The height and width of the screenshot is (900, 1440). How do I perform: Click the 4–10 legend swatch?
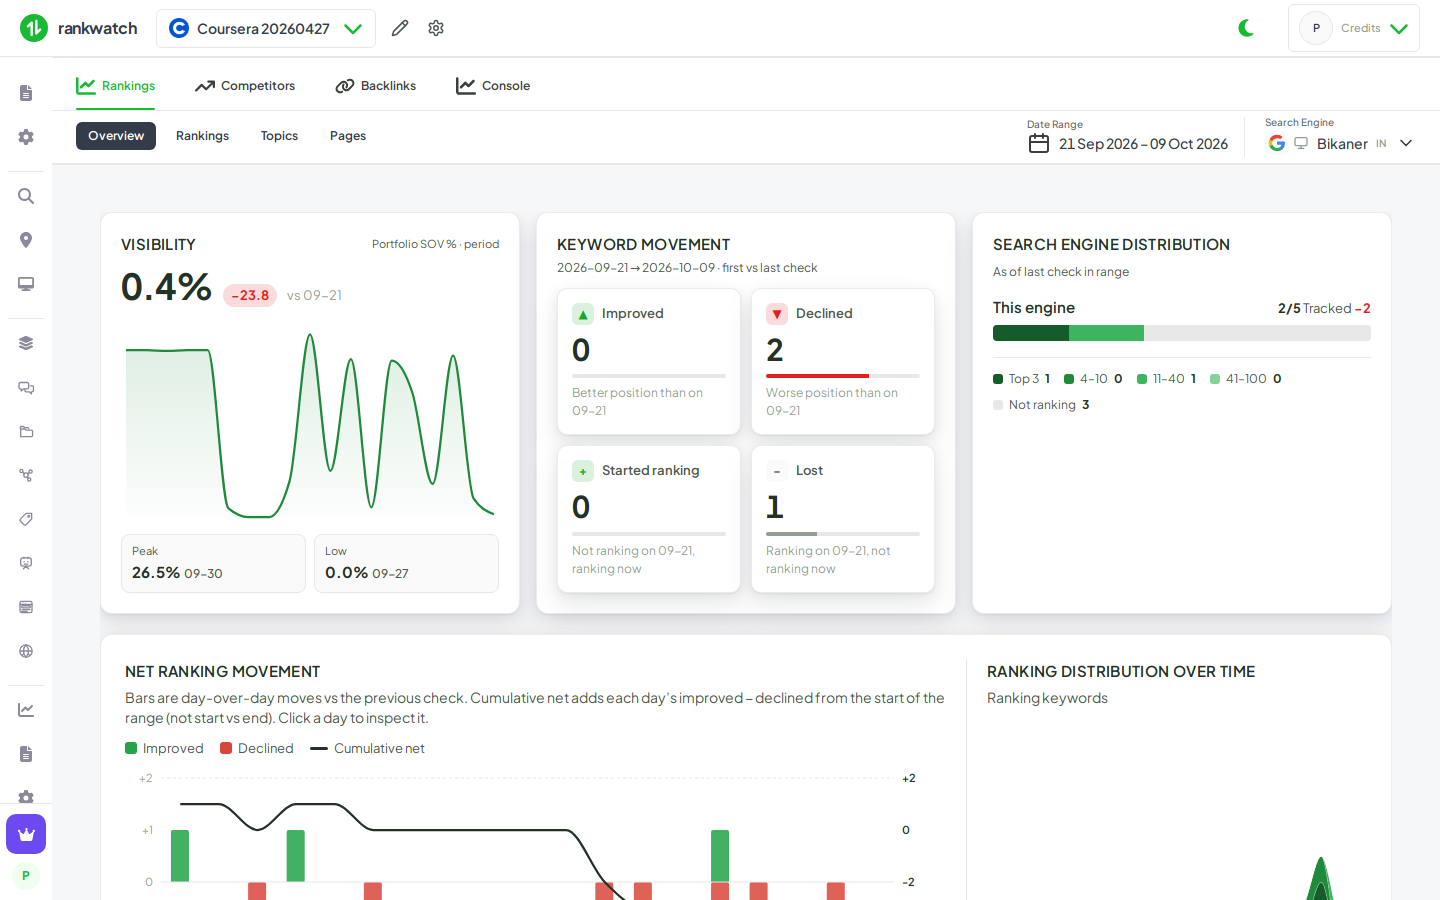pyautogui.click(x=1069, y=379)
